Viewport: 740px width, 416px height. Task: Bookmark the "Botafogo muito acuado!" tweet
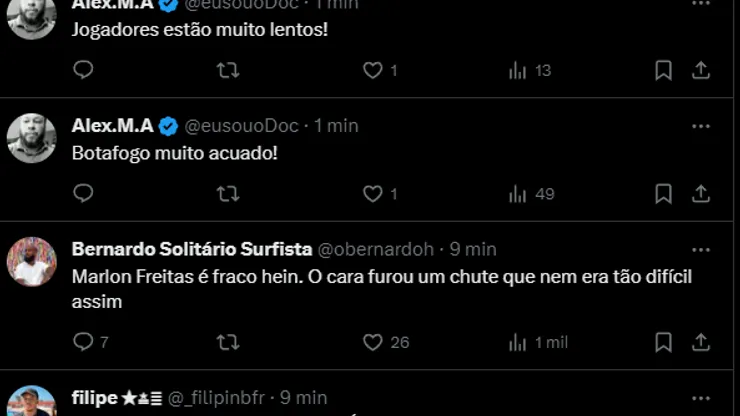coord(663,193)
